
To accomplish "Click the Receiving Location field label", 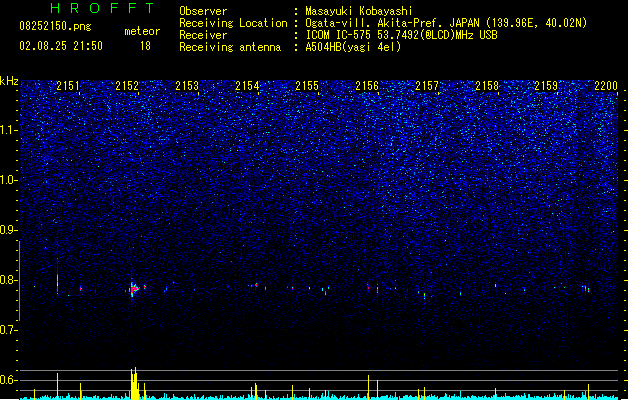I will 233,23.
